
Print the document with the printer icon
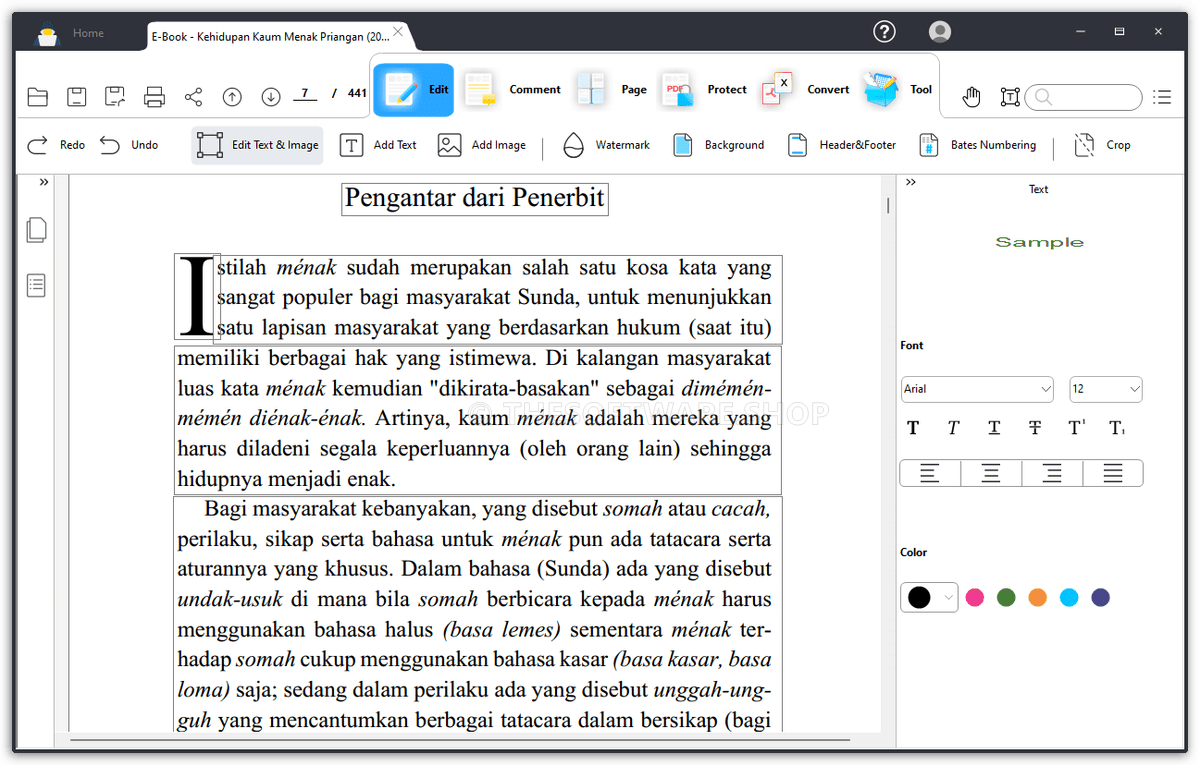pyautogui.click(x=154, y=97)
